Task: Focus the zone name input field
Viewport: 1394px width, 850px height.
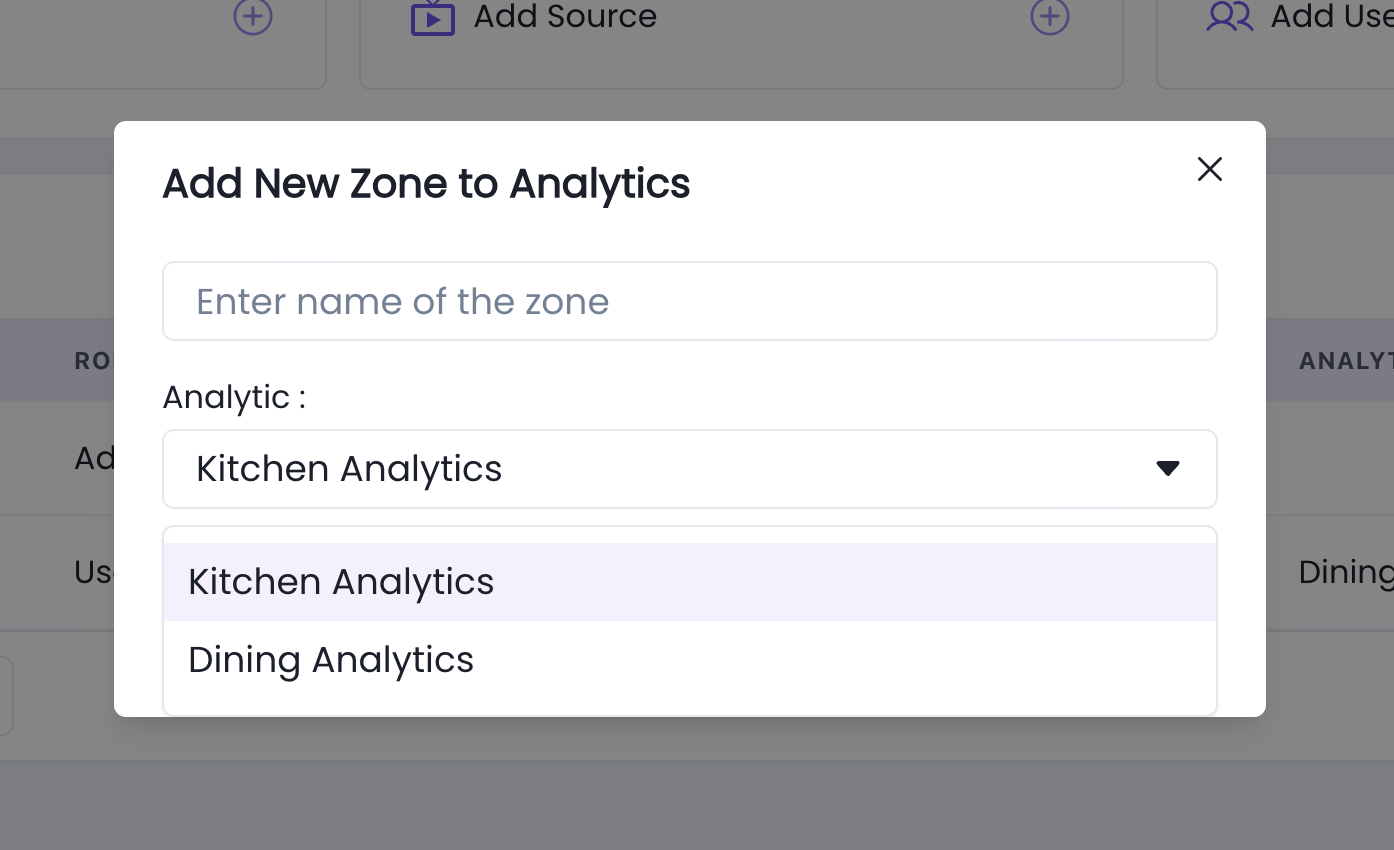Action: pyautogui.click(x=690, y=301)
